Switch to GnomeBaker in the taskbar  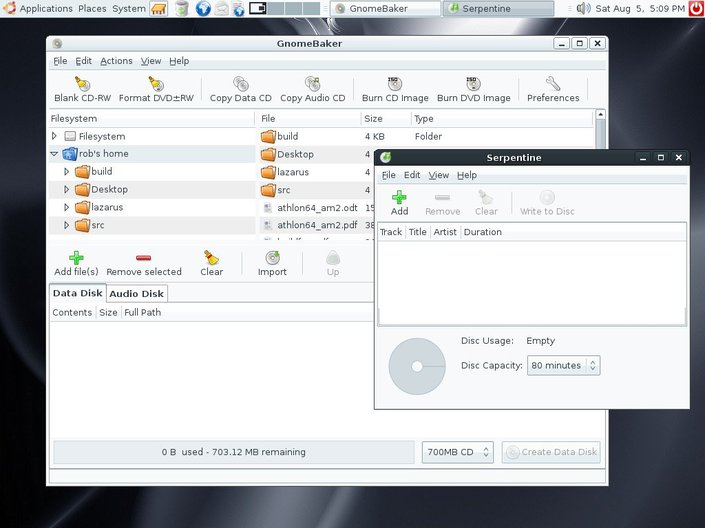pos(386,9)
